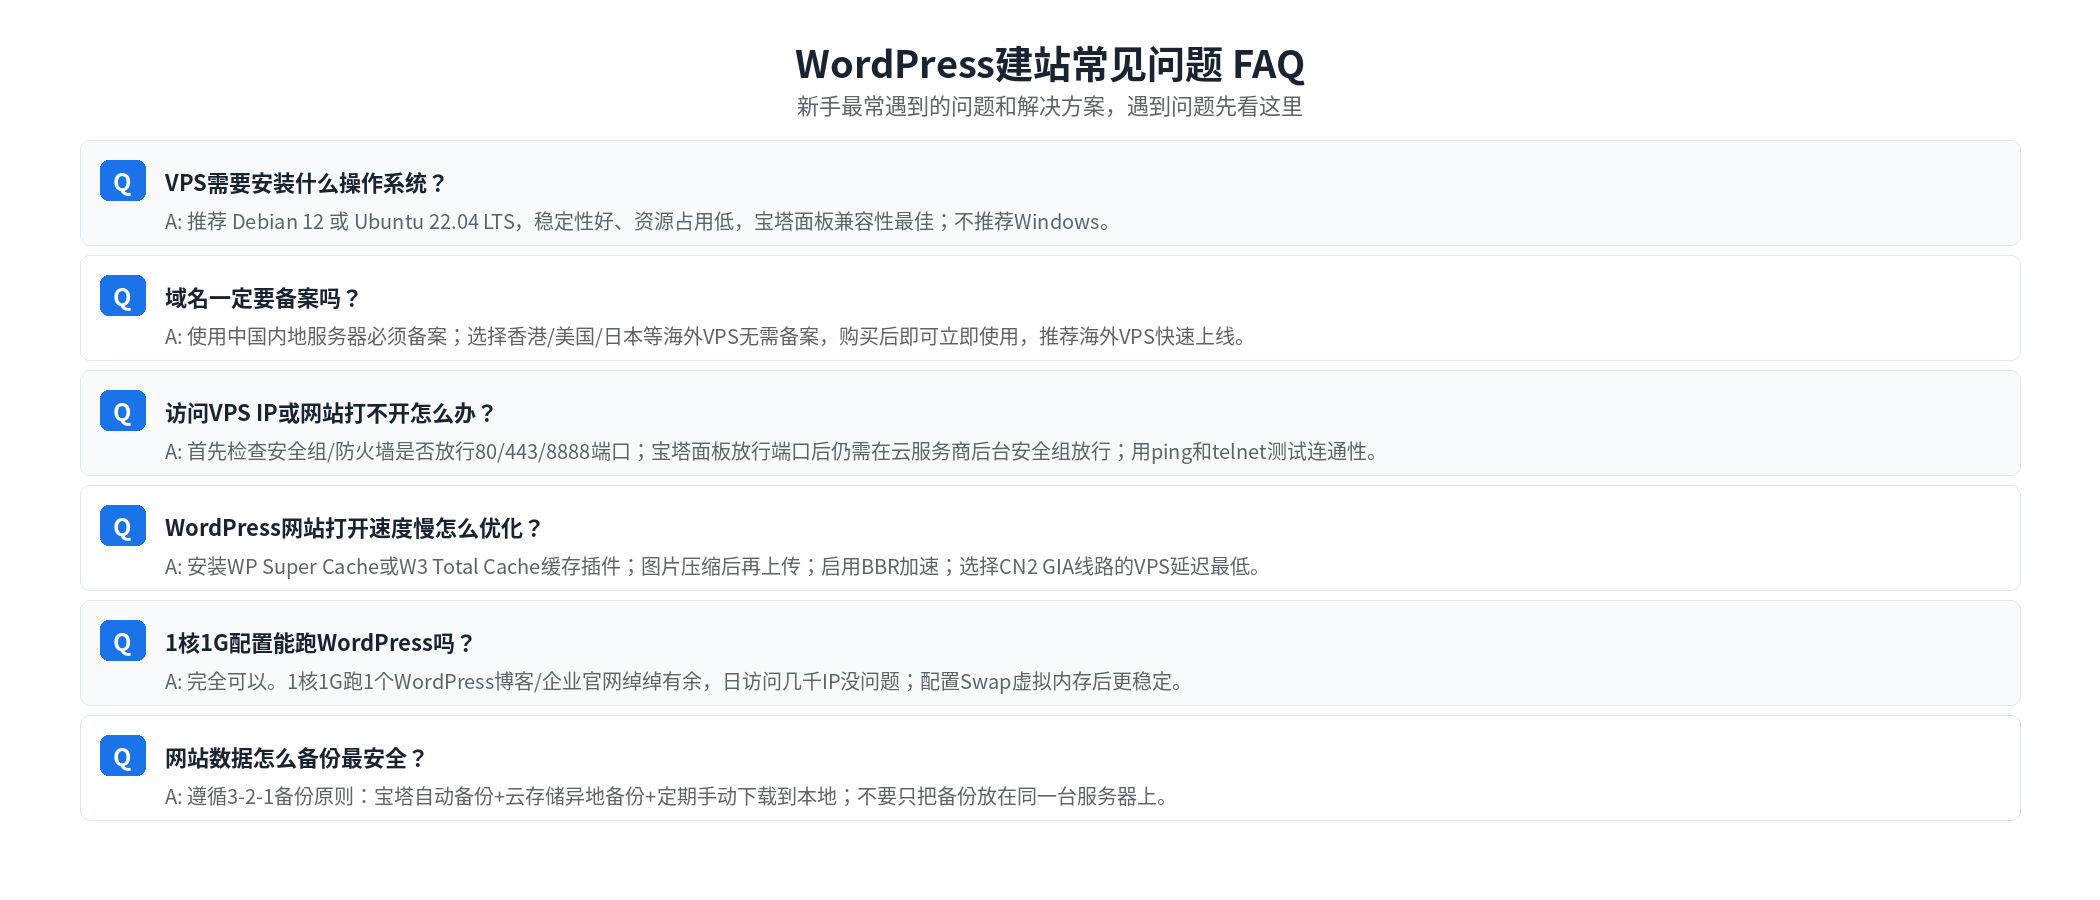Select the question VPS需要安装什么操作系统？

point(305,183)
